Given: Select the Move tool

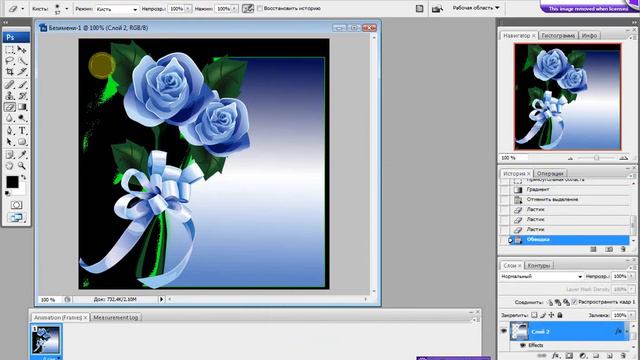Looking at the screenshot, I should [x=22, y=50].
